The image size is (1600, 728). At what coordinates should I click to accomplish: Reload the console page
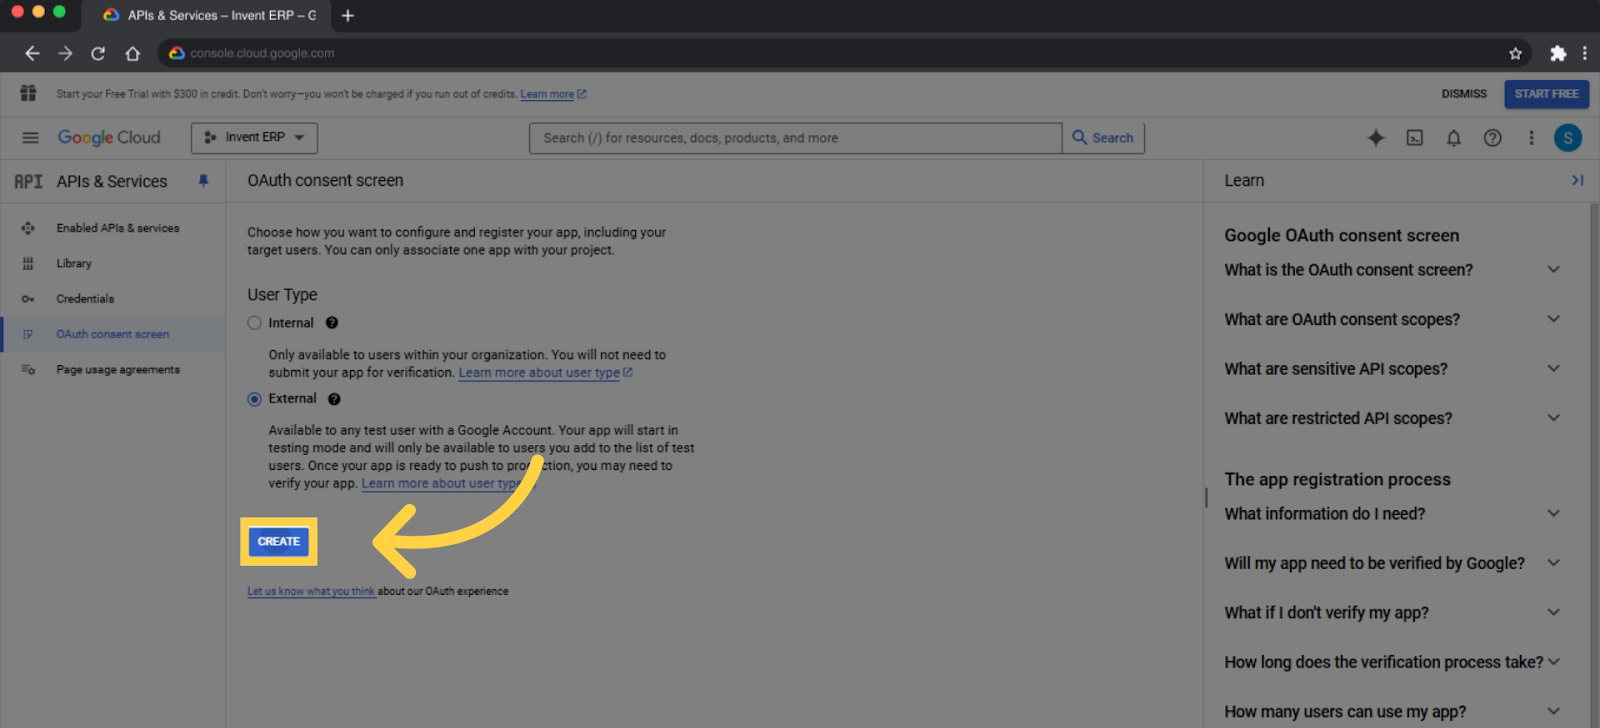(x=98, y=53)
